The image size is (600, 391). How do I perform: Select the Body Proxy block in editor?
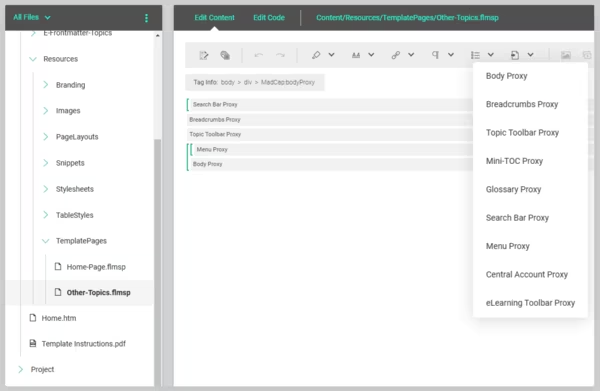coord(331,164)
